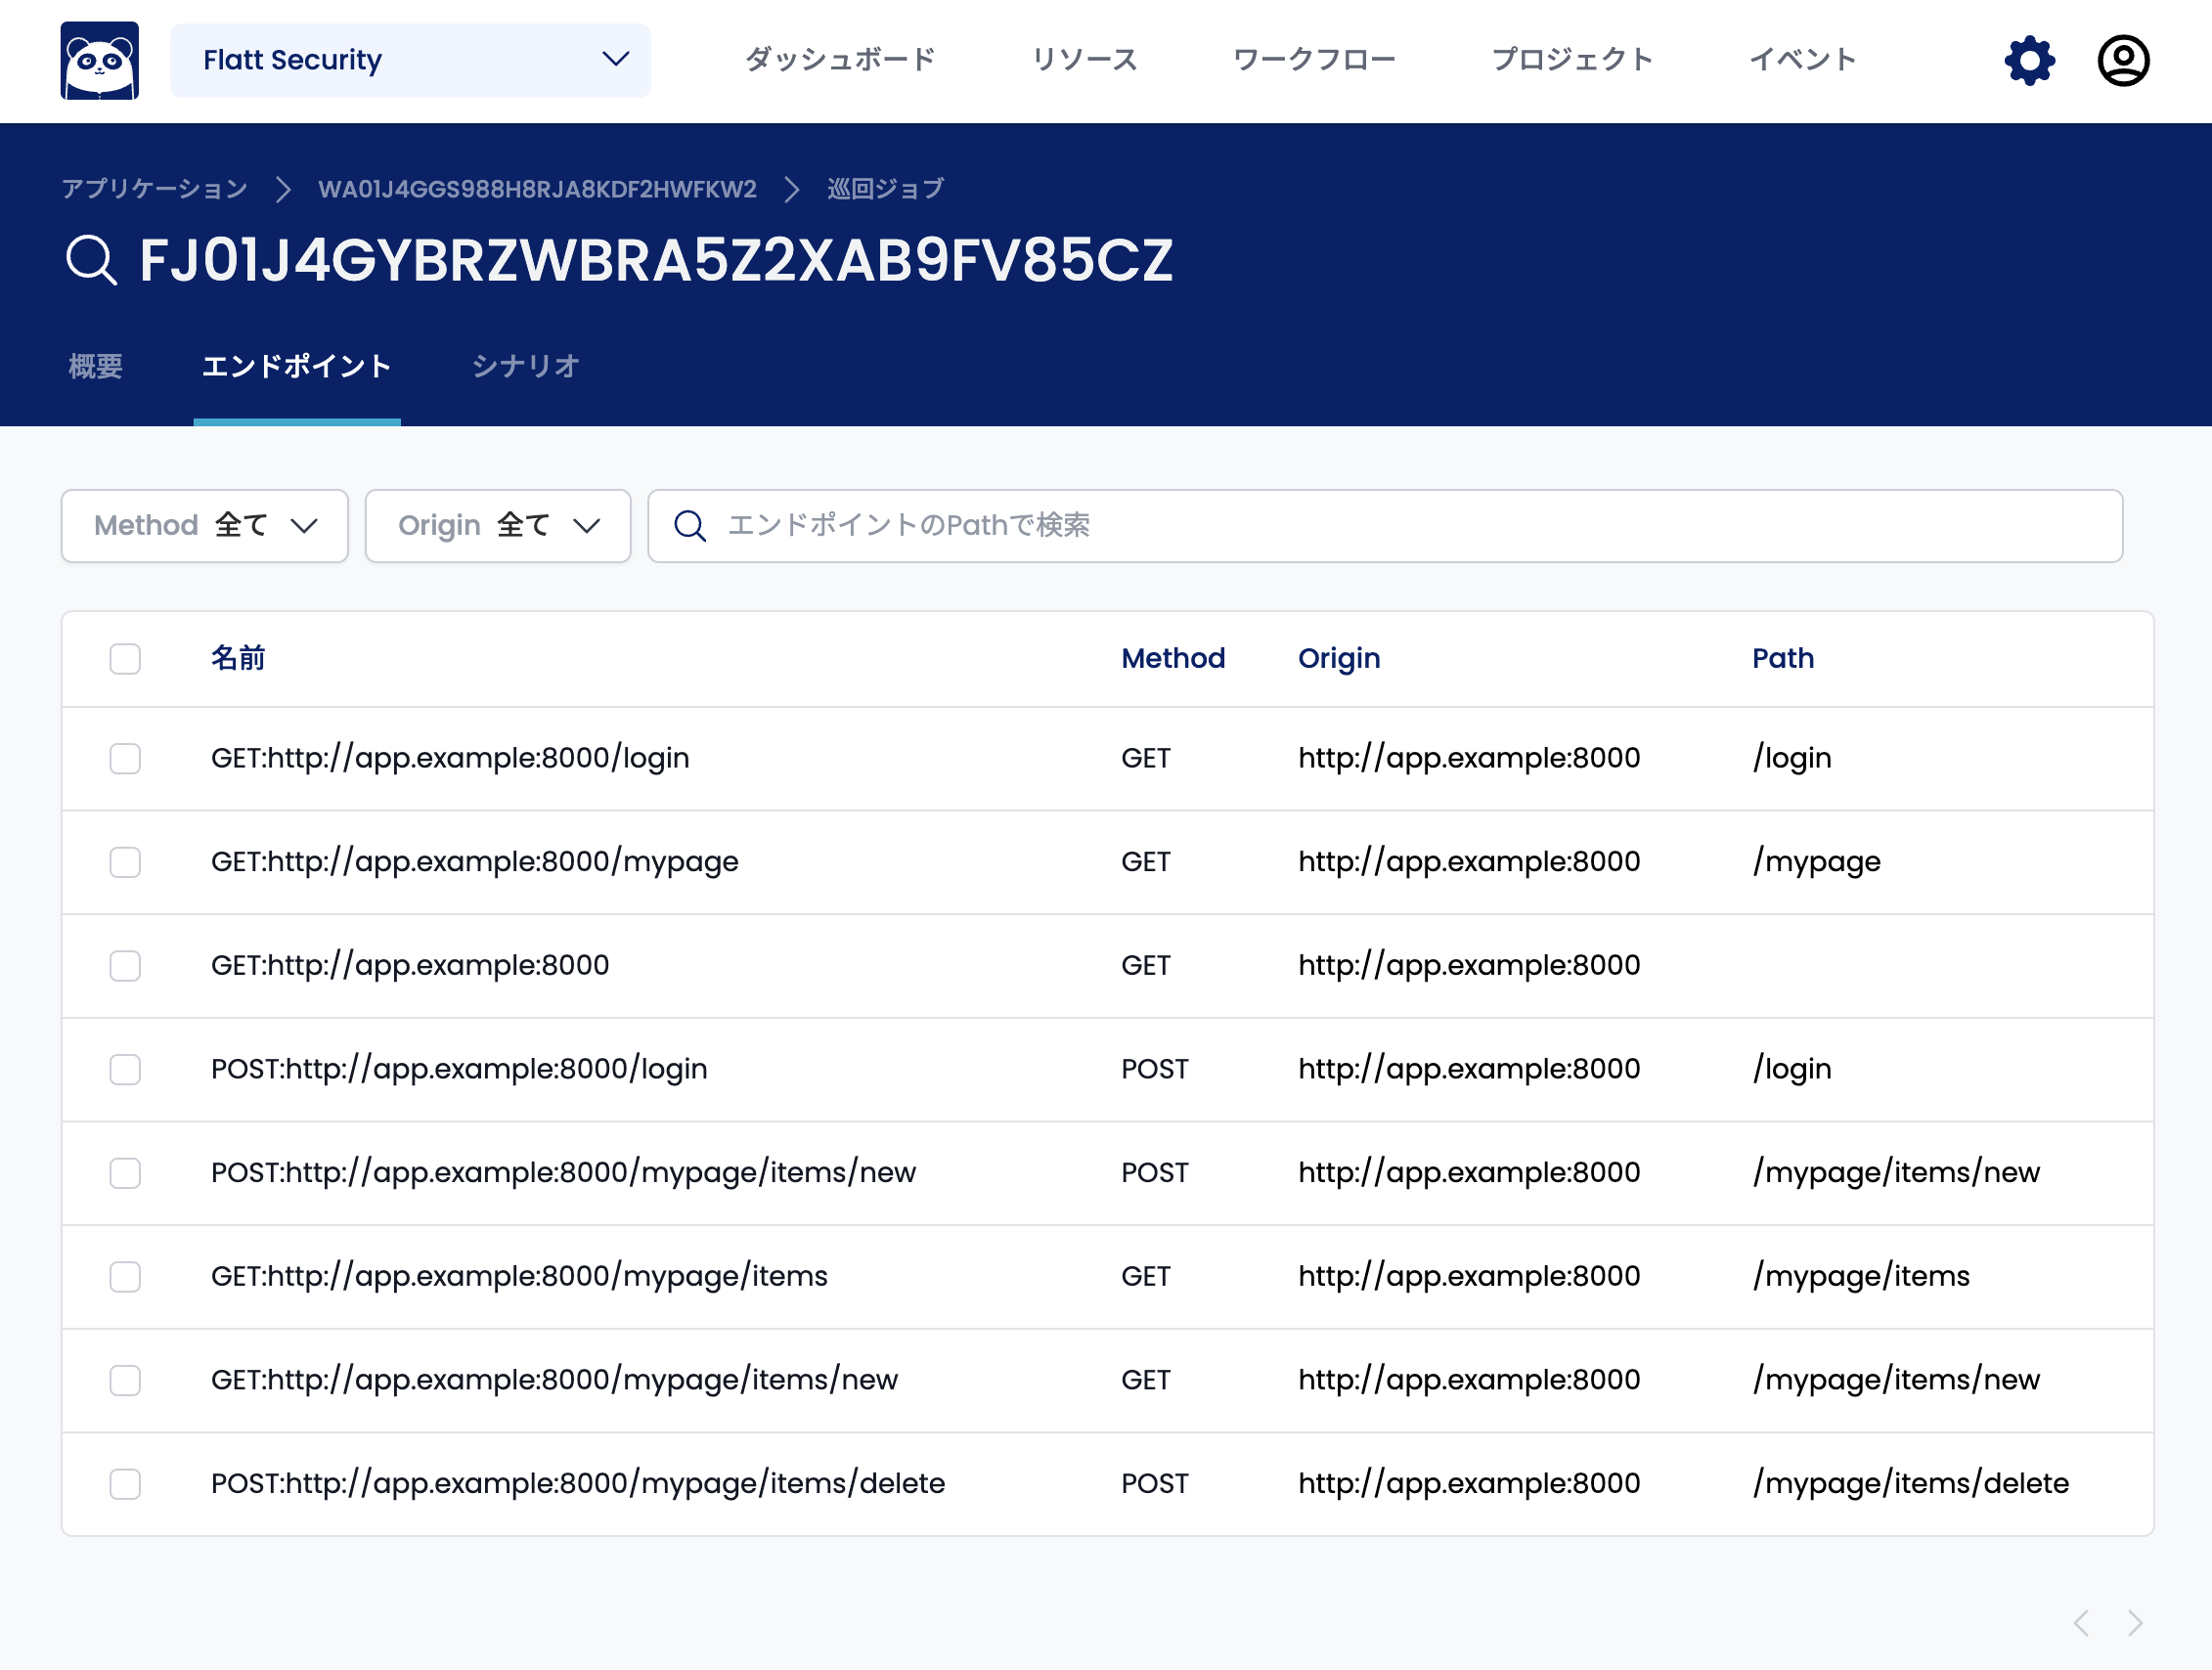Go to next page arrow
Screen dimensions: 2212x1670
[x=2135, y=1622]
